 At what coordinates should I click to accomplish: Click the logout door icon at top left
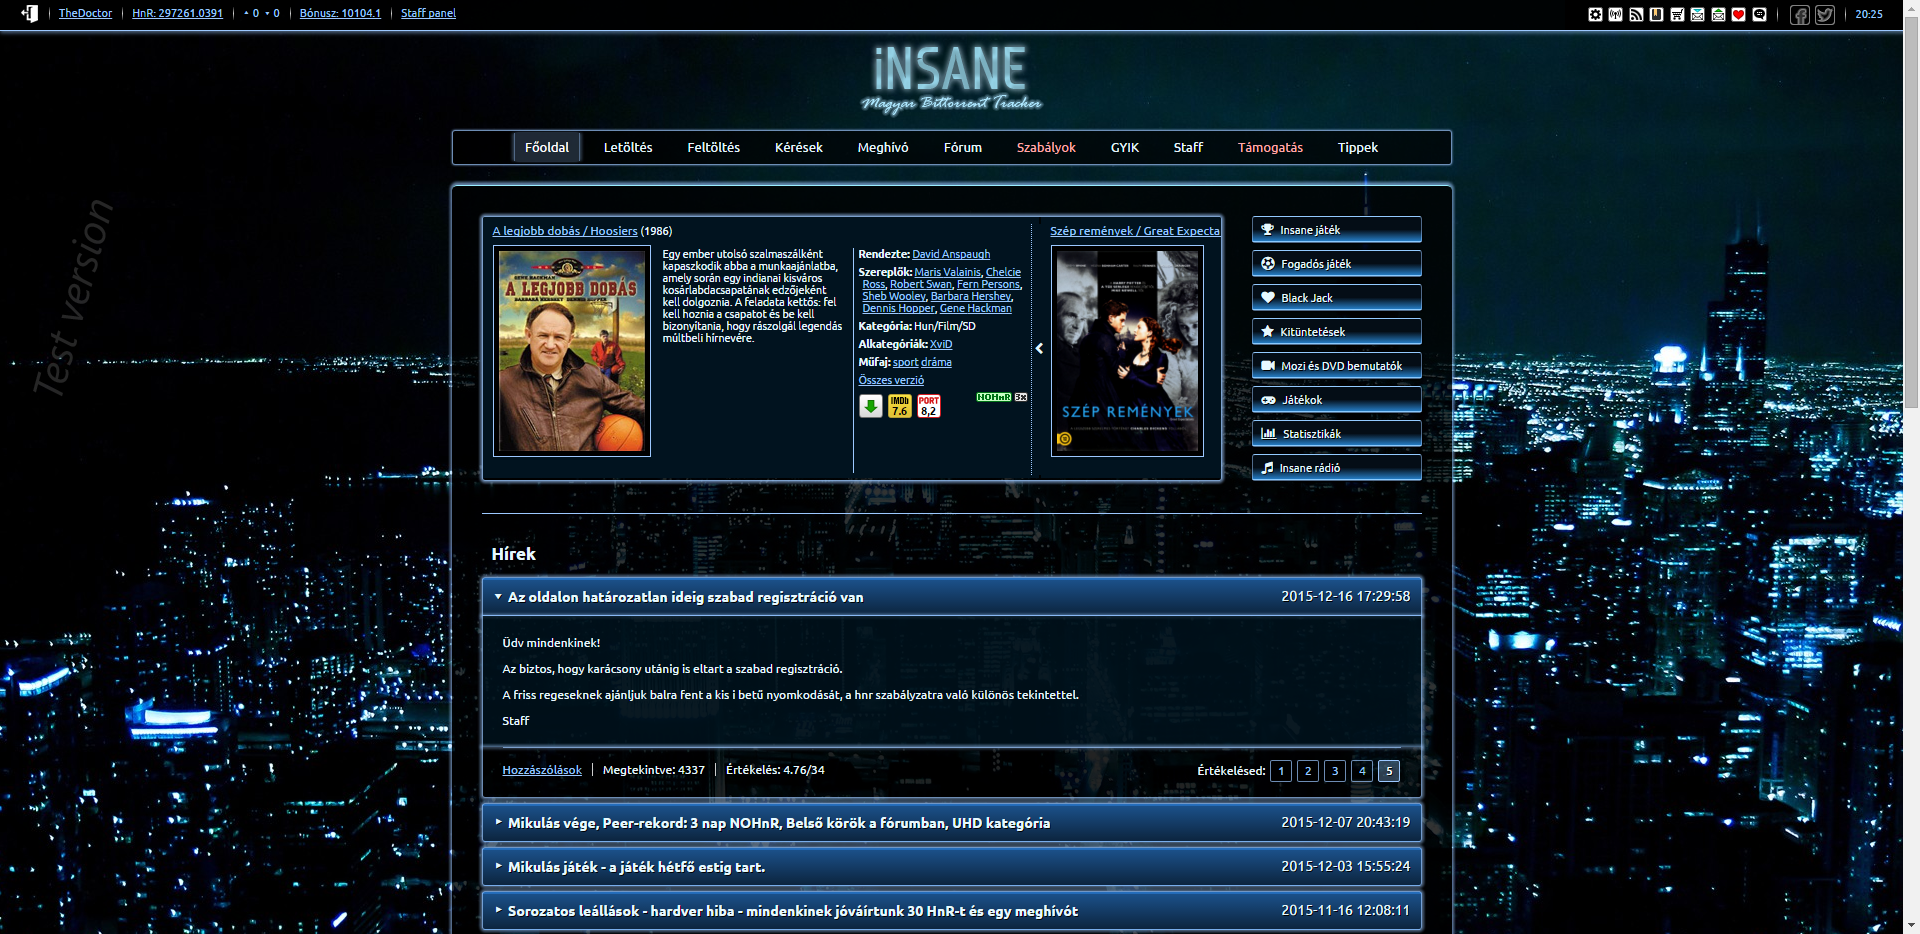point(30,13)
